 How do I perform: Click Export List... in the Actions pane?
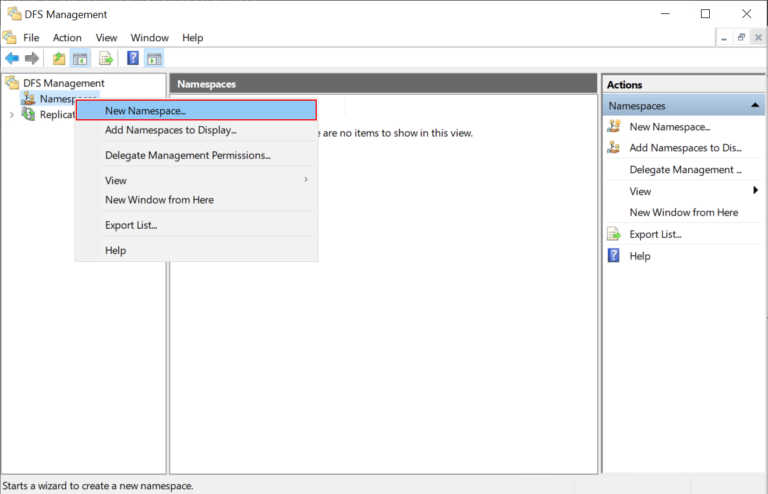point(655,234)
